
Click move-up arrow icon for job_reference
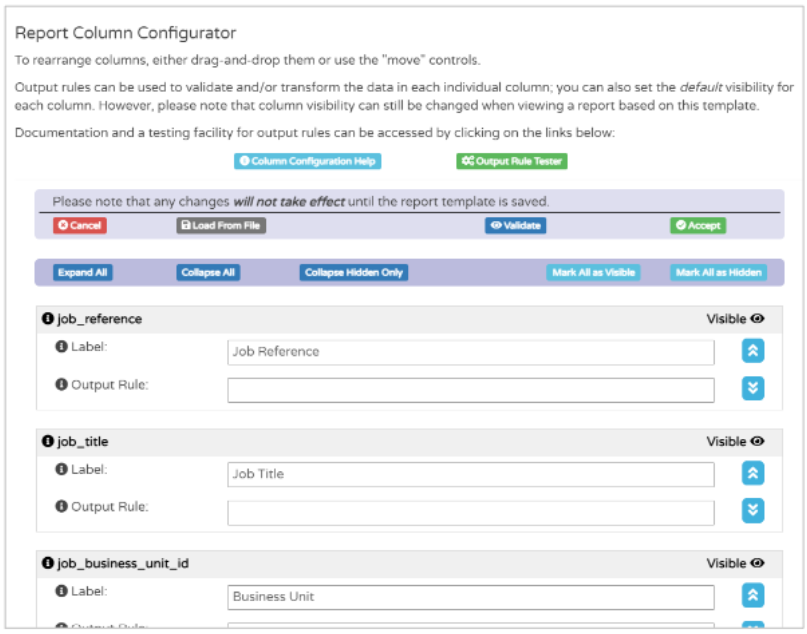(x=753, y=351)
